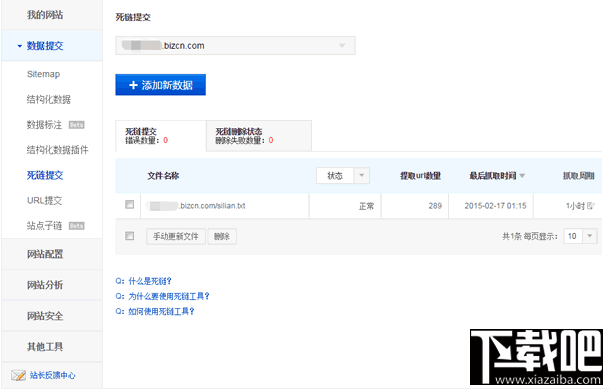
Task: Open the per-page count dropdown showing 10
Action: pos(580,236)
